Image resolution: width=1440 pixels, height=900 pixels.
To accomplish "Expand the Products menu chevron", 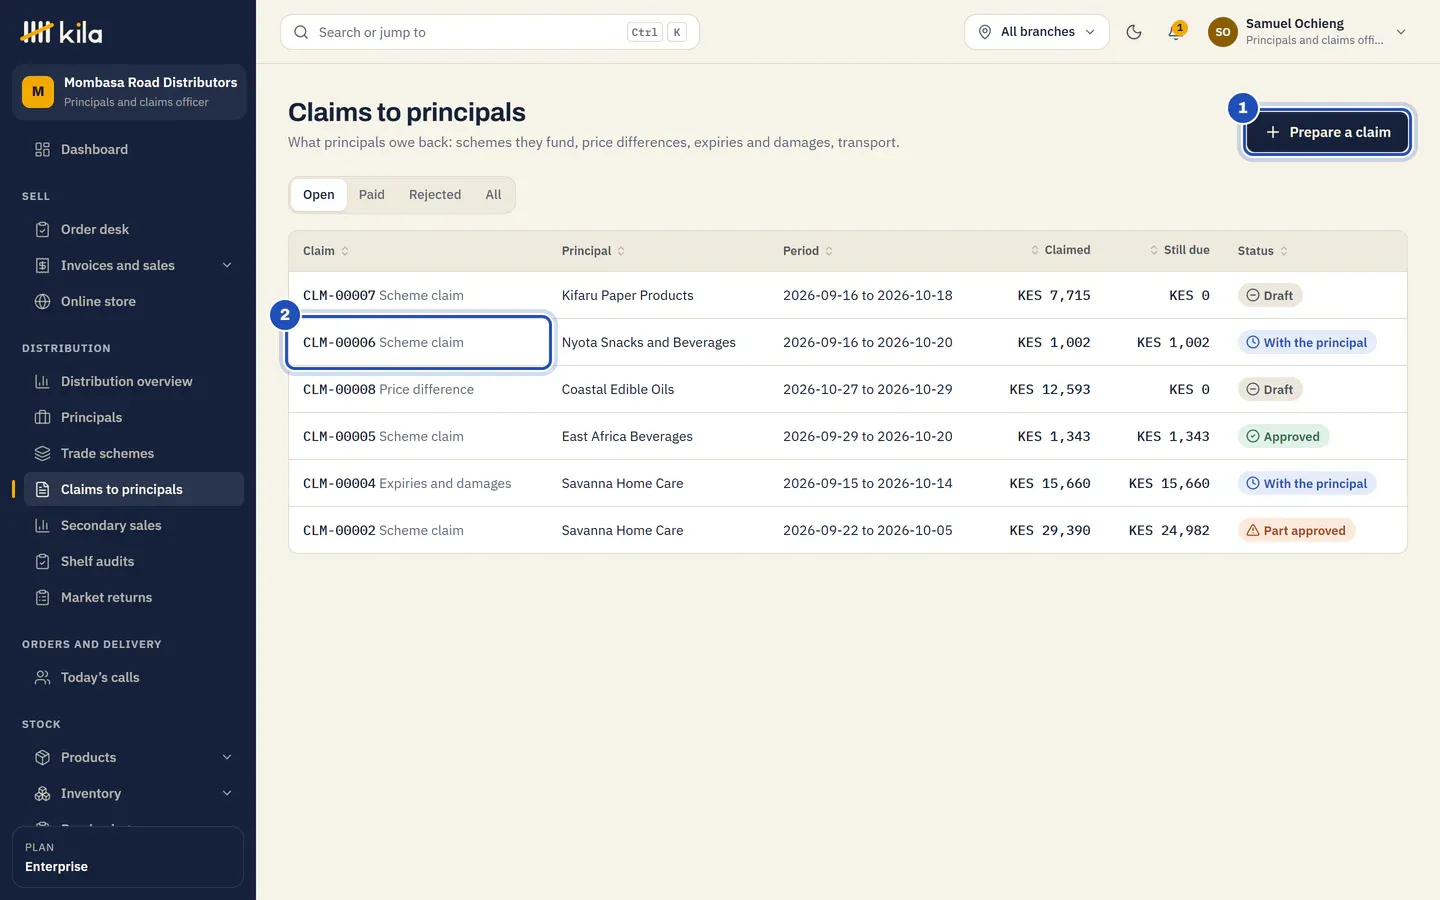I will (x=227, y=757).
